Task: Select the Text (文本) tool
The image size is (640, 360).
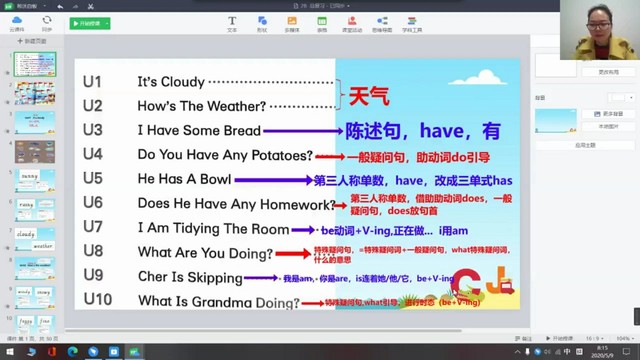Action: point(232,24)
